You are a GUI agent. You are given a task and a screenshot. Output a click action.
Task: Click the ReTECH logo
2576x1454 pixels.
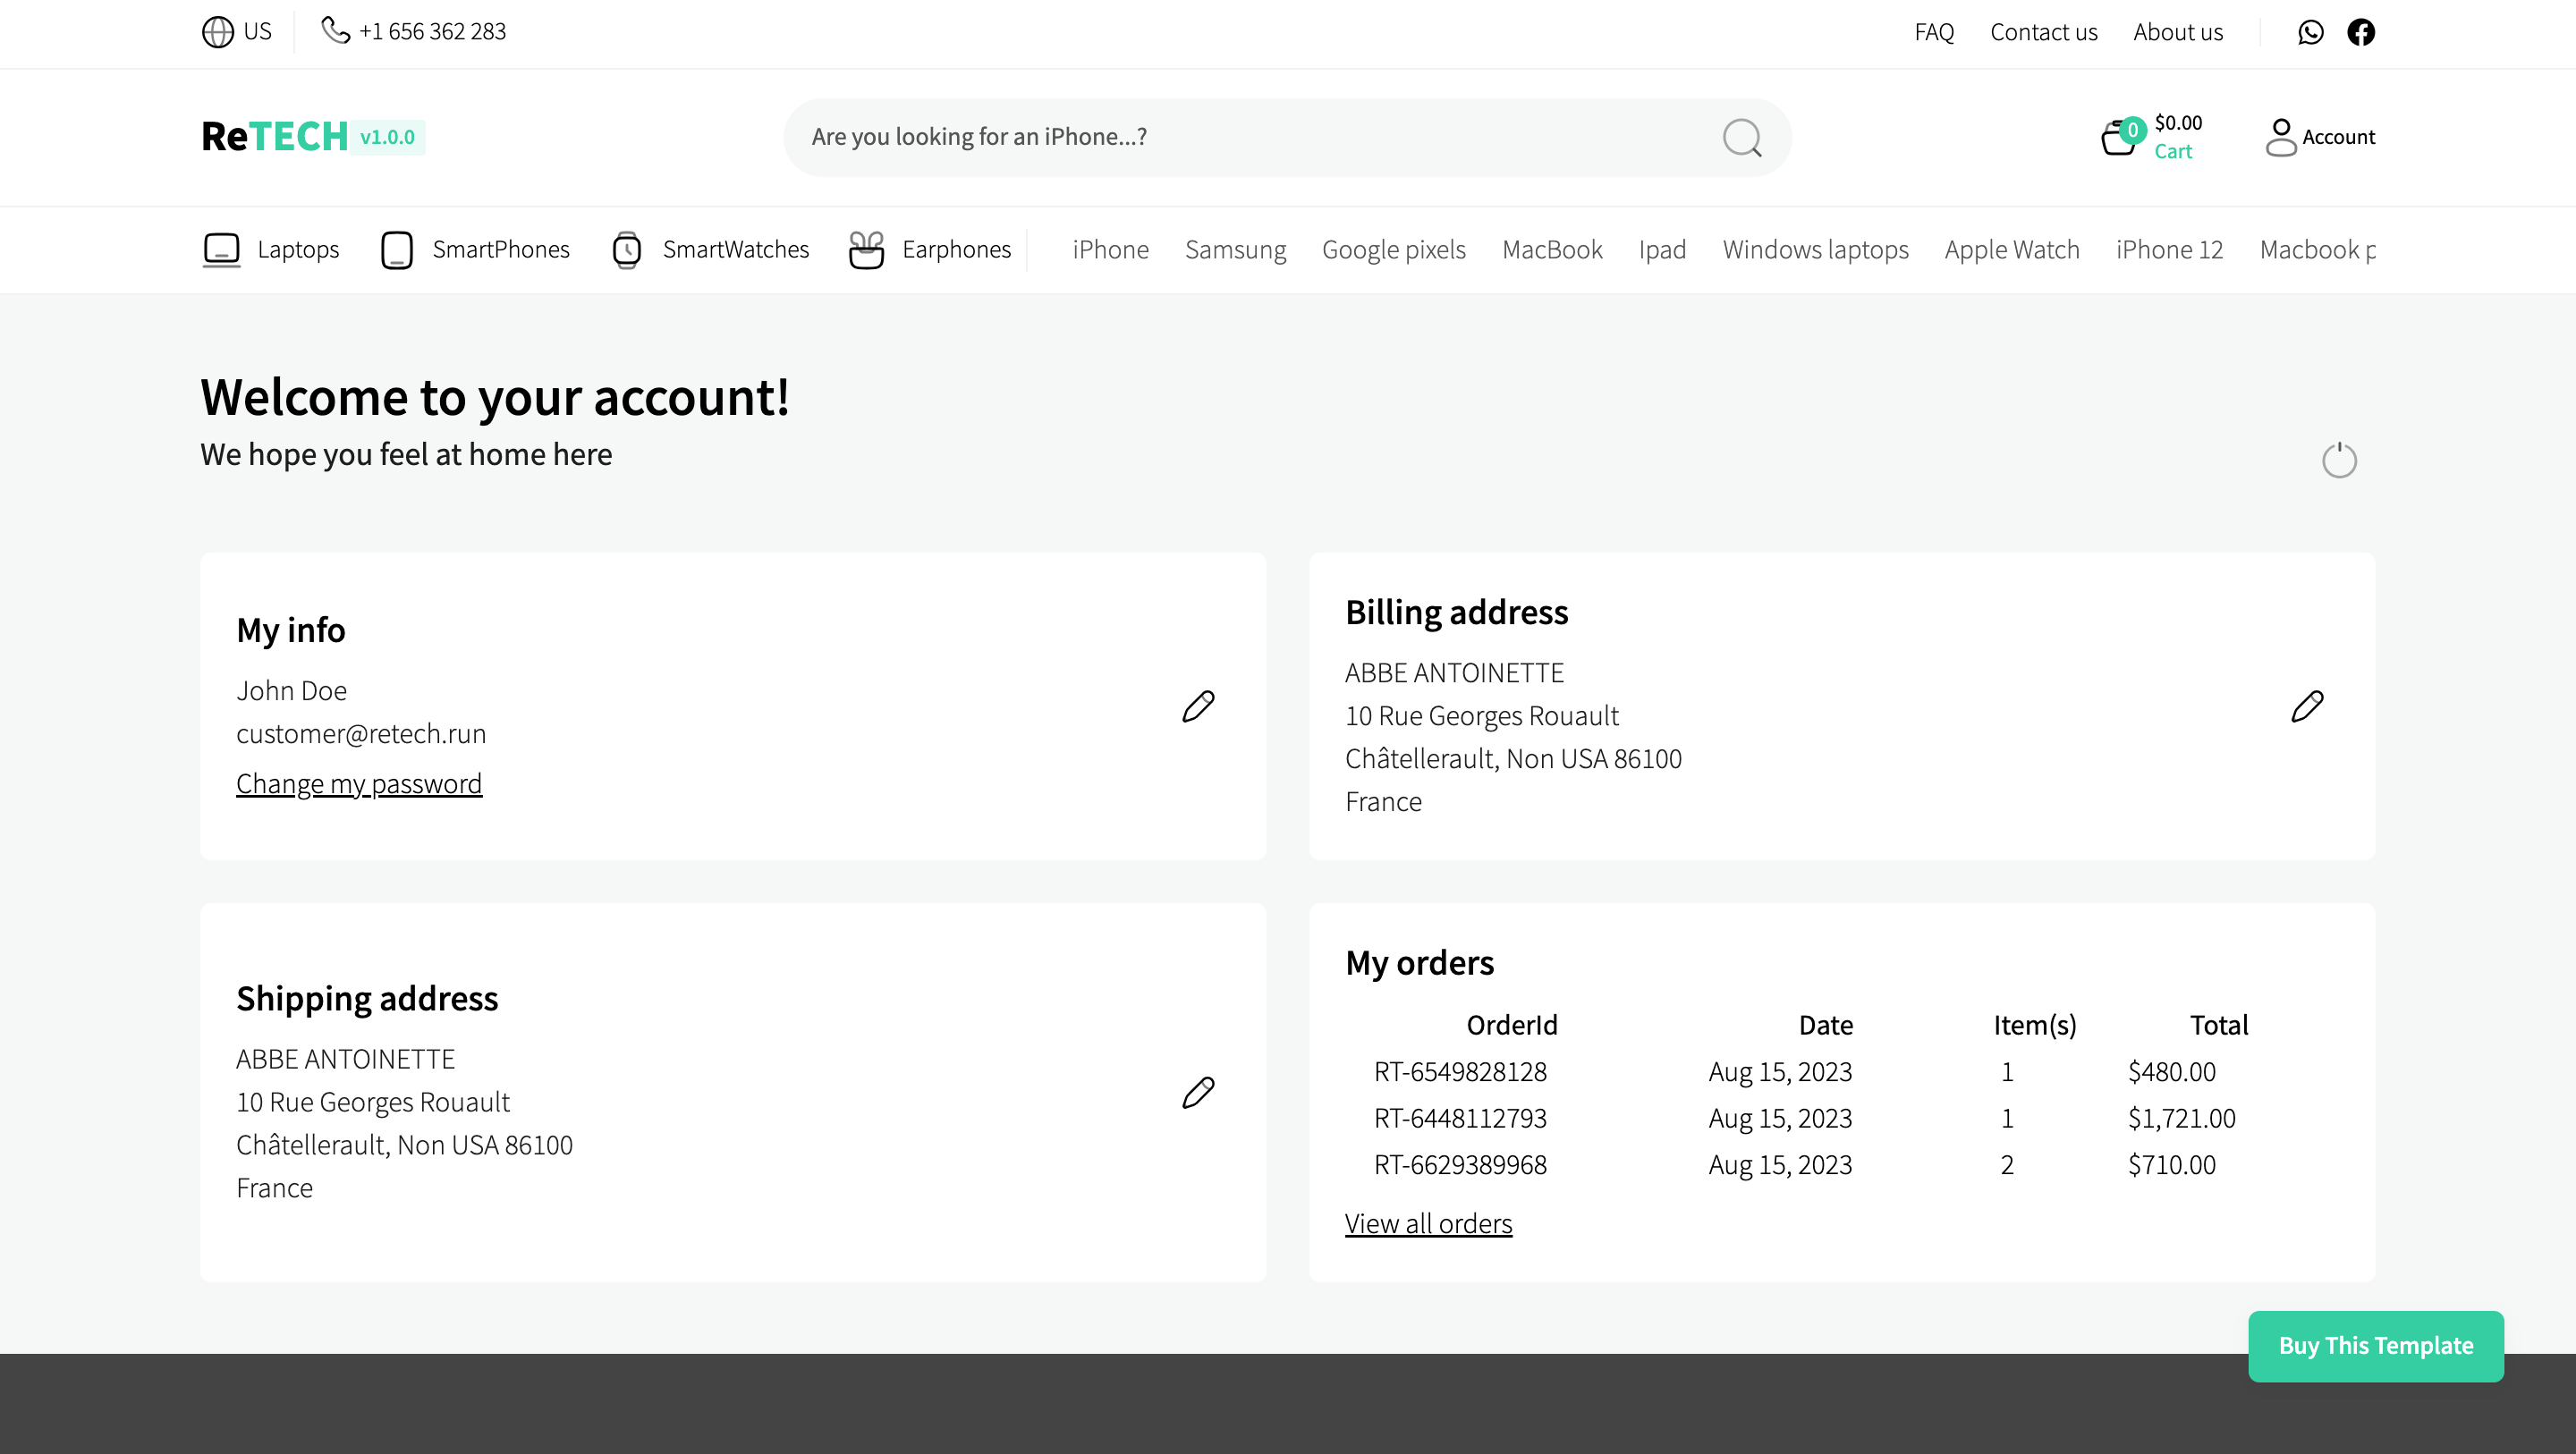274,137
